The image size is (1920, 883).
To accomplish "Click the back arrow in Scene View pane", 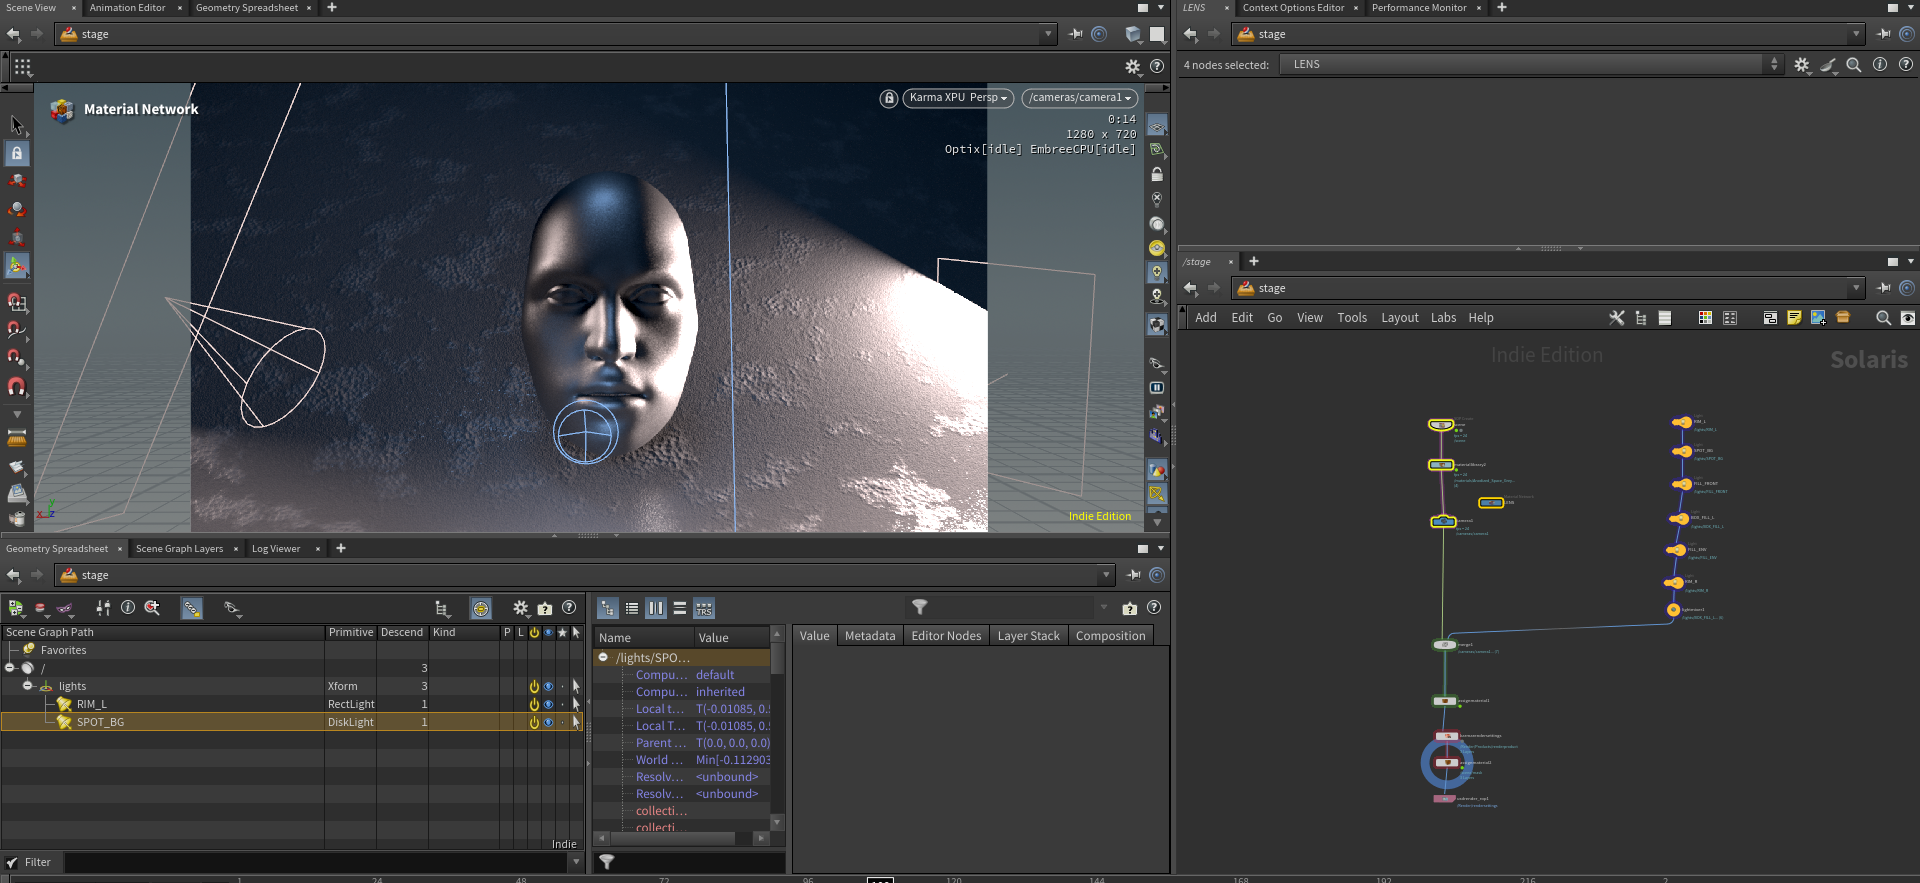I will point(13,34).
